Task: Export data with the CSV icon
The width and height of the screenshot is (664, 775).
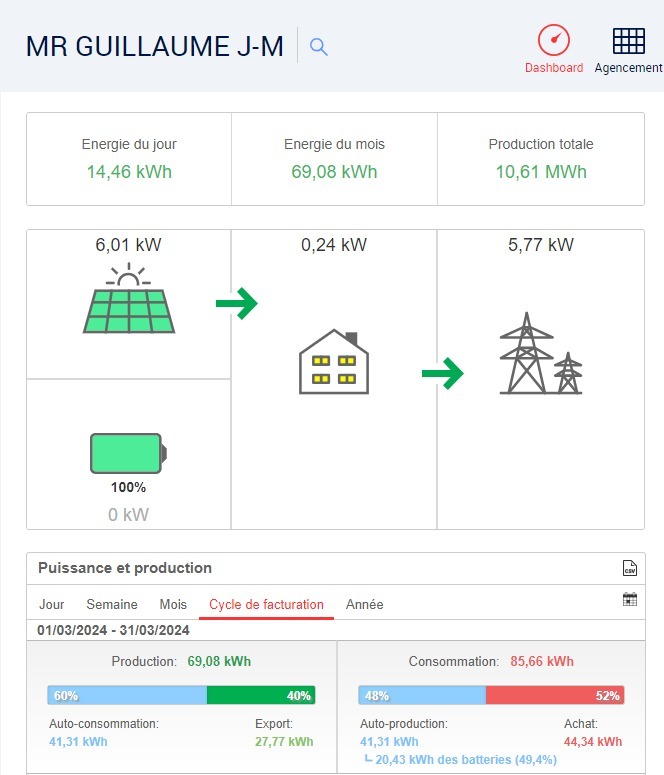Action: (x=629, y=568)
